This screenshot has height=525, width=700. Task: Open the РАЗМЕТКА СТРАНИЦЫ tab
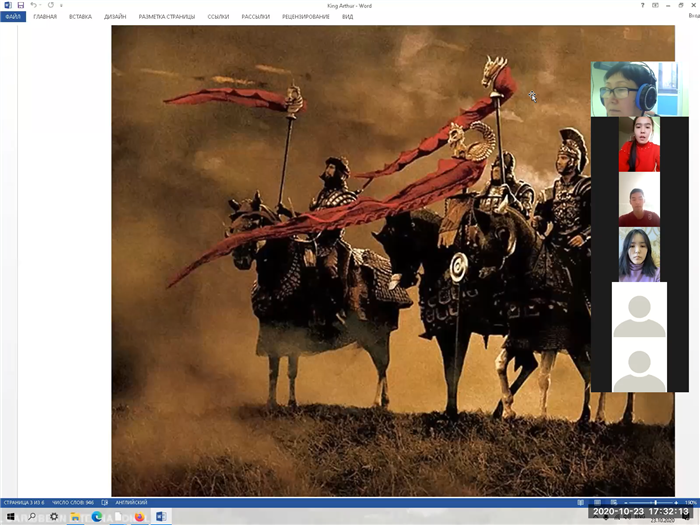coord(168,17)
